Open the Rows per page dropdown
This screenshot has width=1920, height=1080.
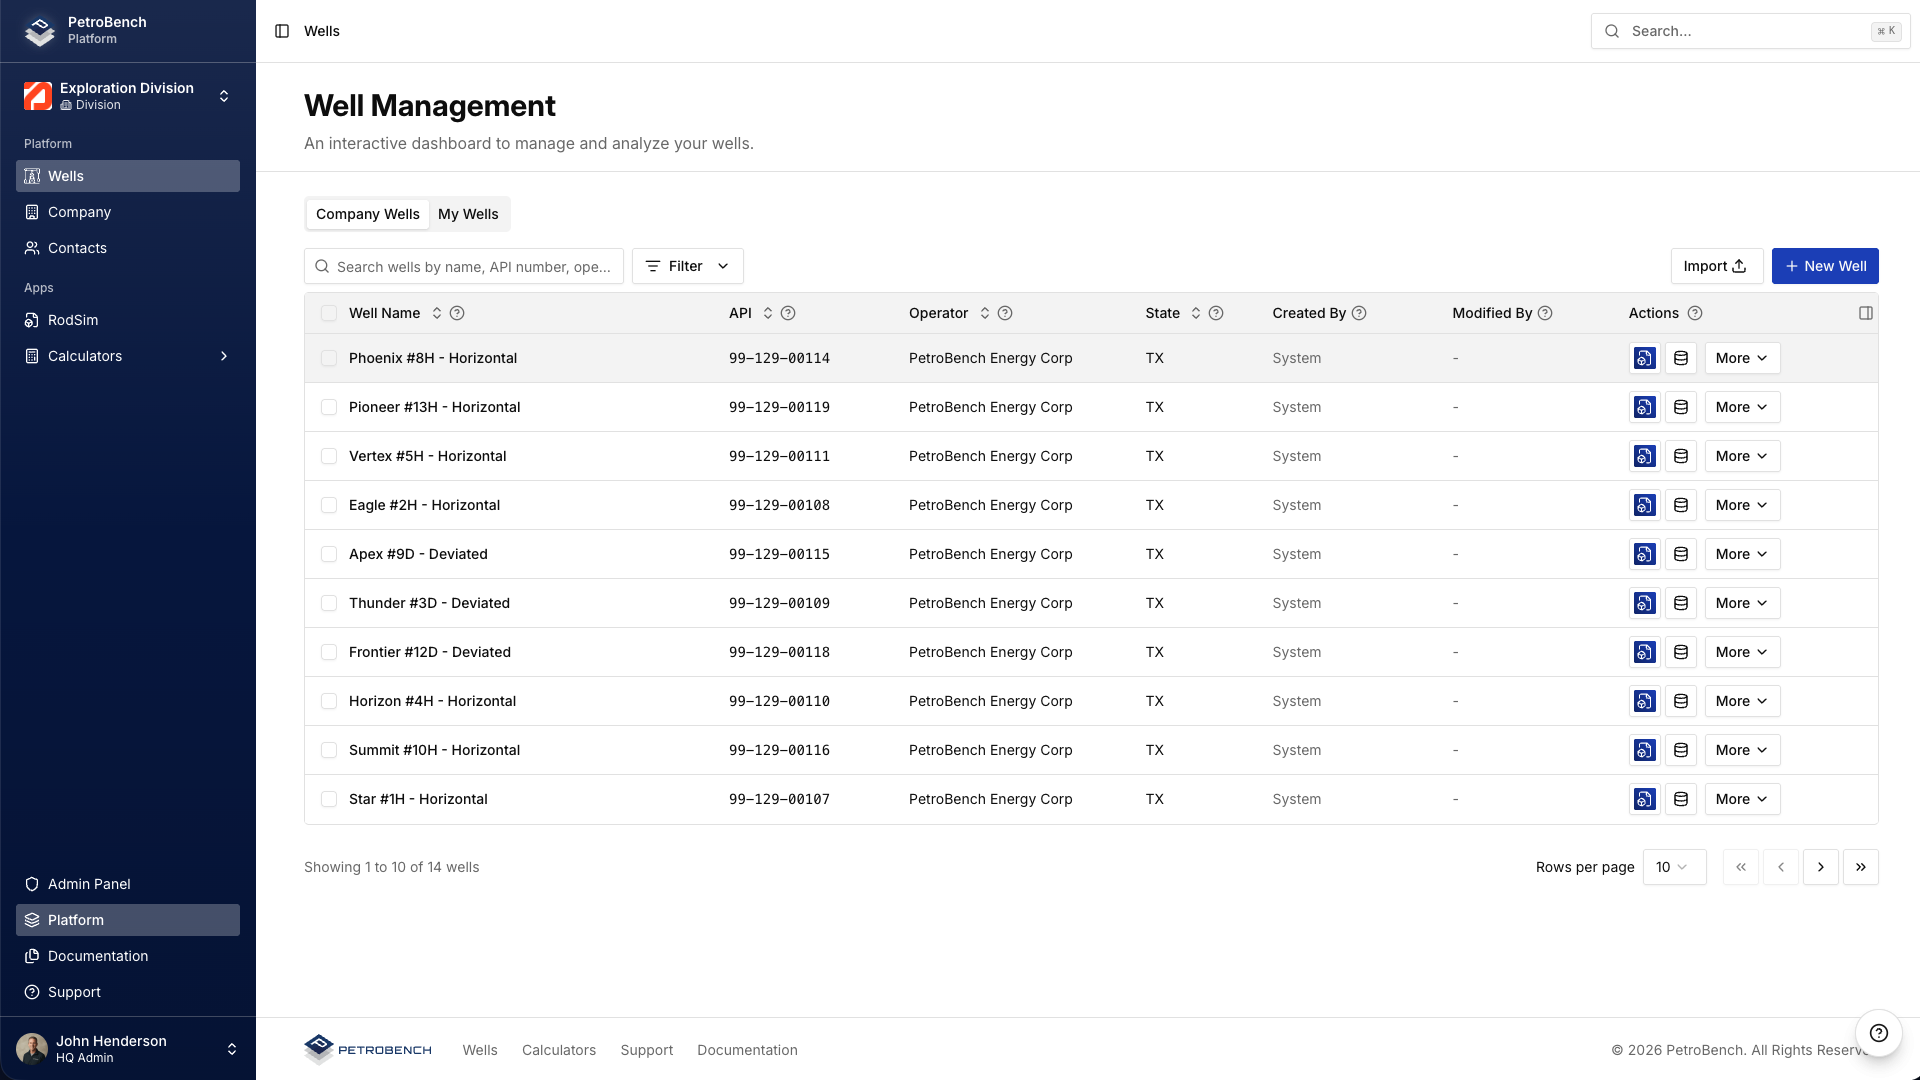click(x=1674, y=867)
